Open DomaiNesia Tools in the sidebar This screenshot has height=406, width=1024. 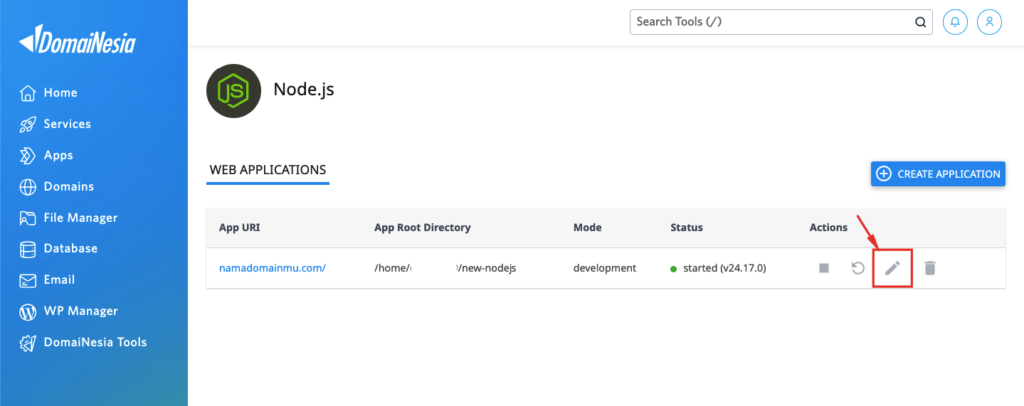[95, 342]
